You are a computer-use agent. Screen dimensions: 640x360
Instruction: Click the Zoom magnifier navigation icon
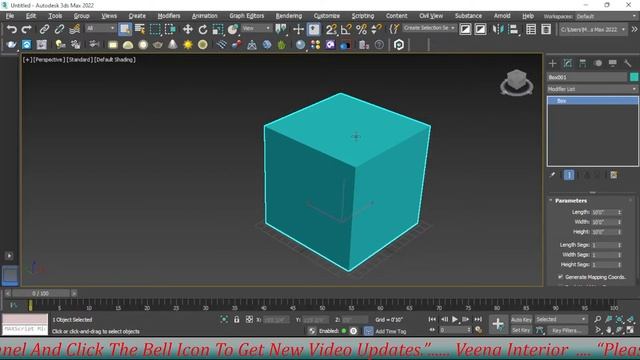coord(598,319)
